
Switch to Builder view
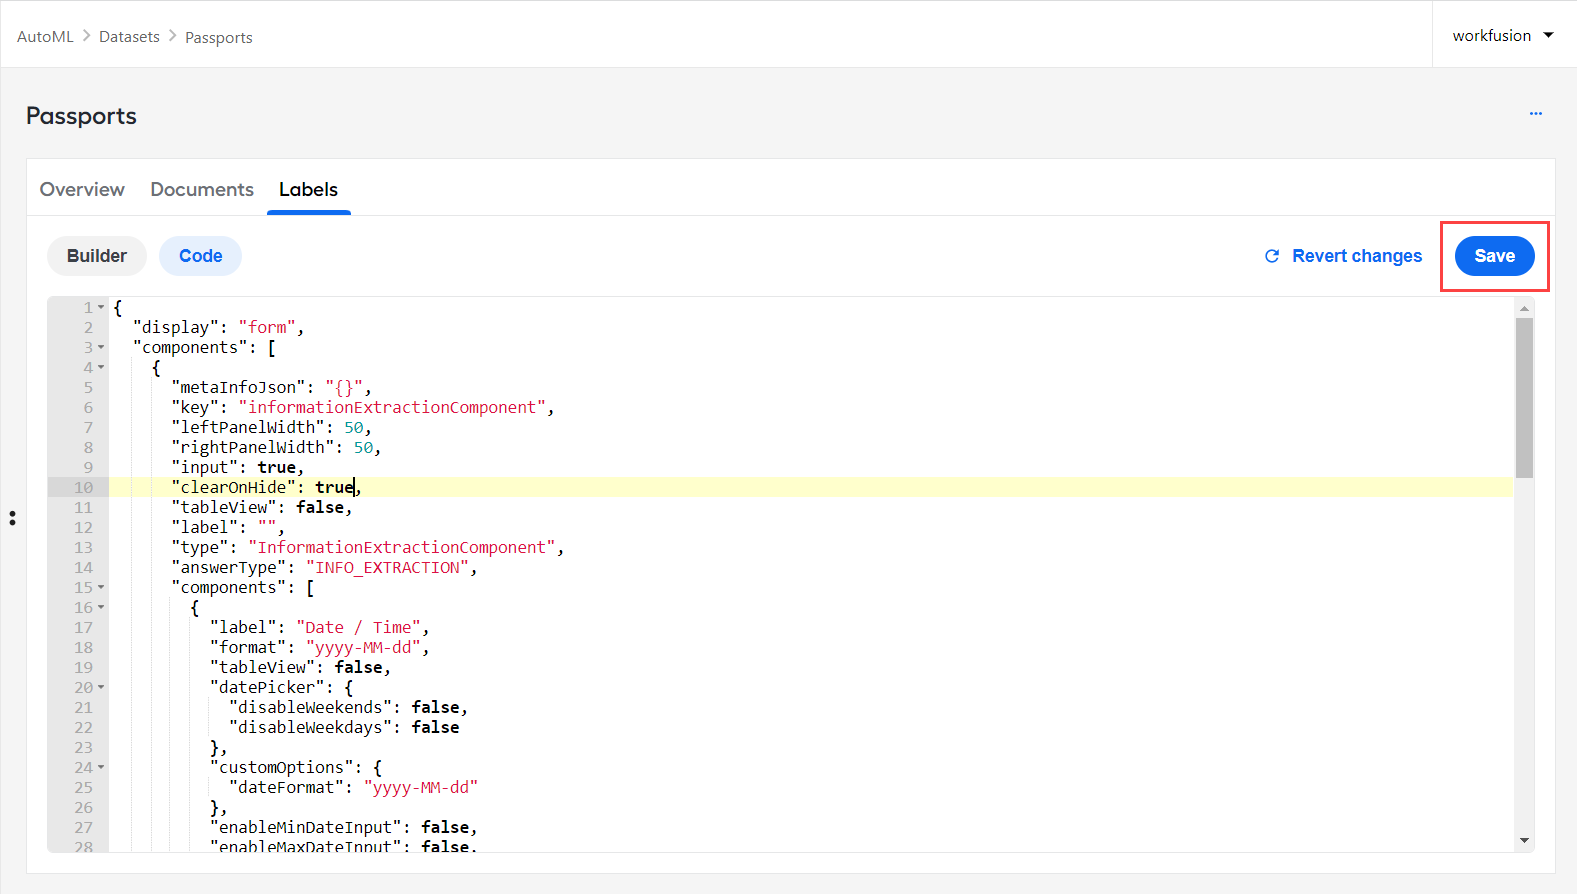[x=97, y=256]
